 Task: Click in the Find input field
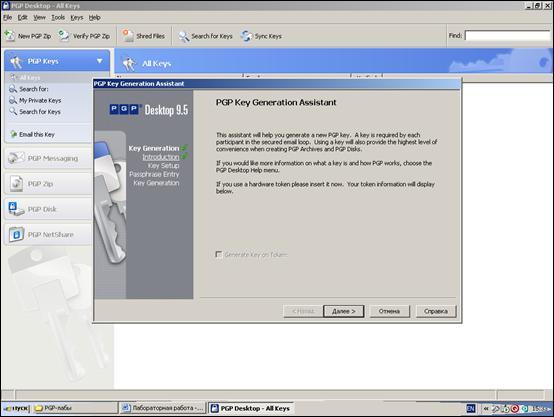pos(507,36)
